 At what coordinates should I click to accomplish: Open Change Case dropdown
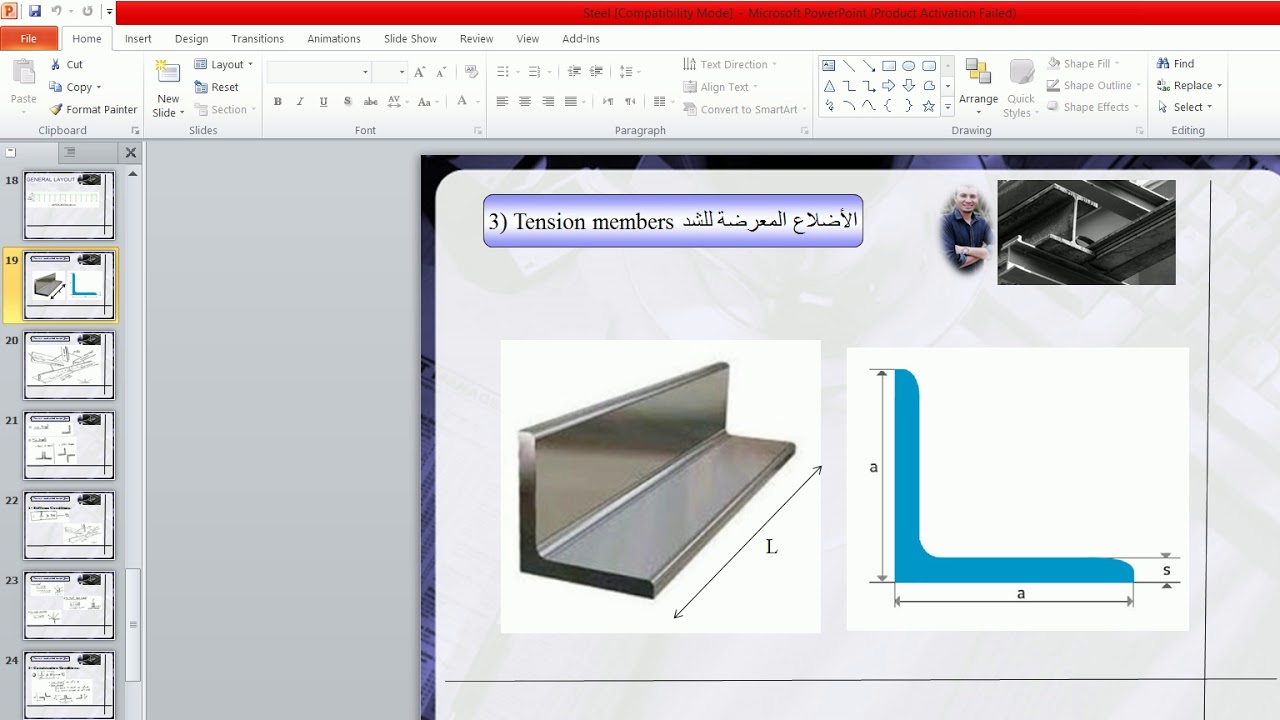[x=428, y=102]
